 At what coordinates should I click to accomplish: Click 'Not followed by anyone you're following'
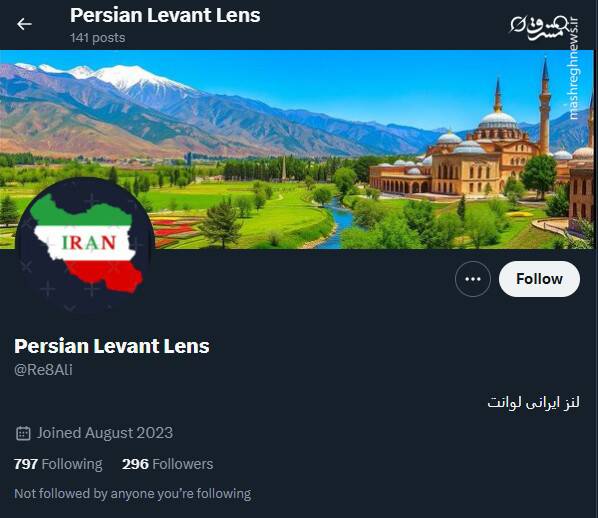(x=133, y=494)
